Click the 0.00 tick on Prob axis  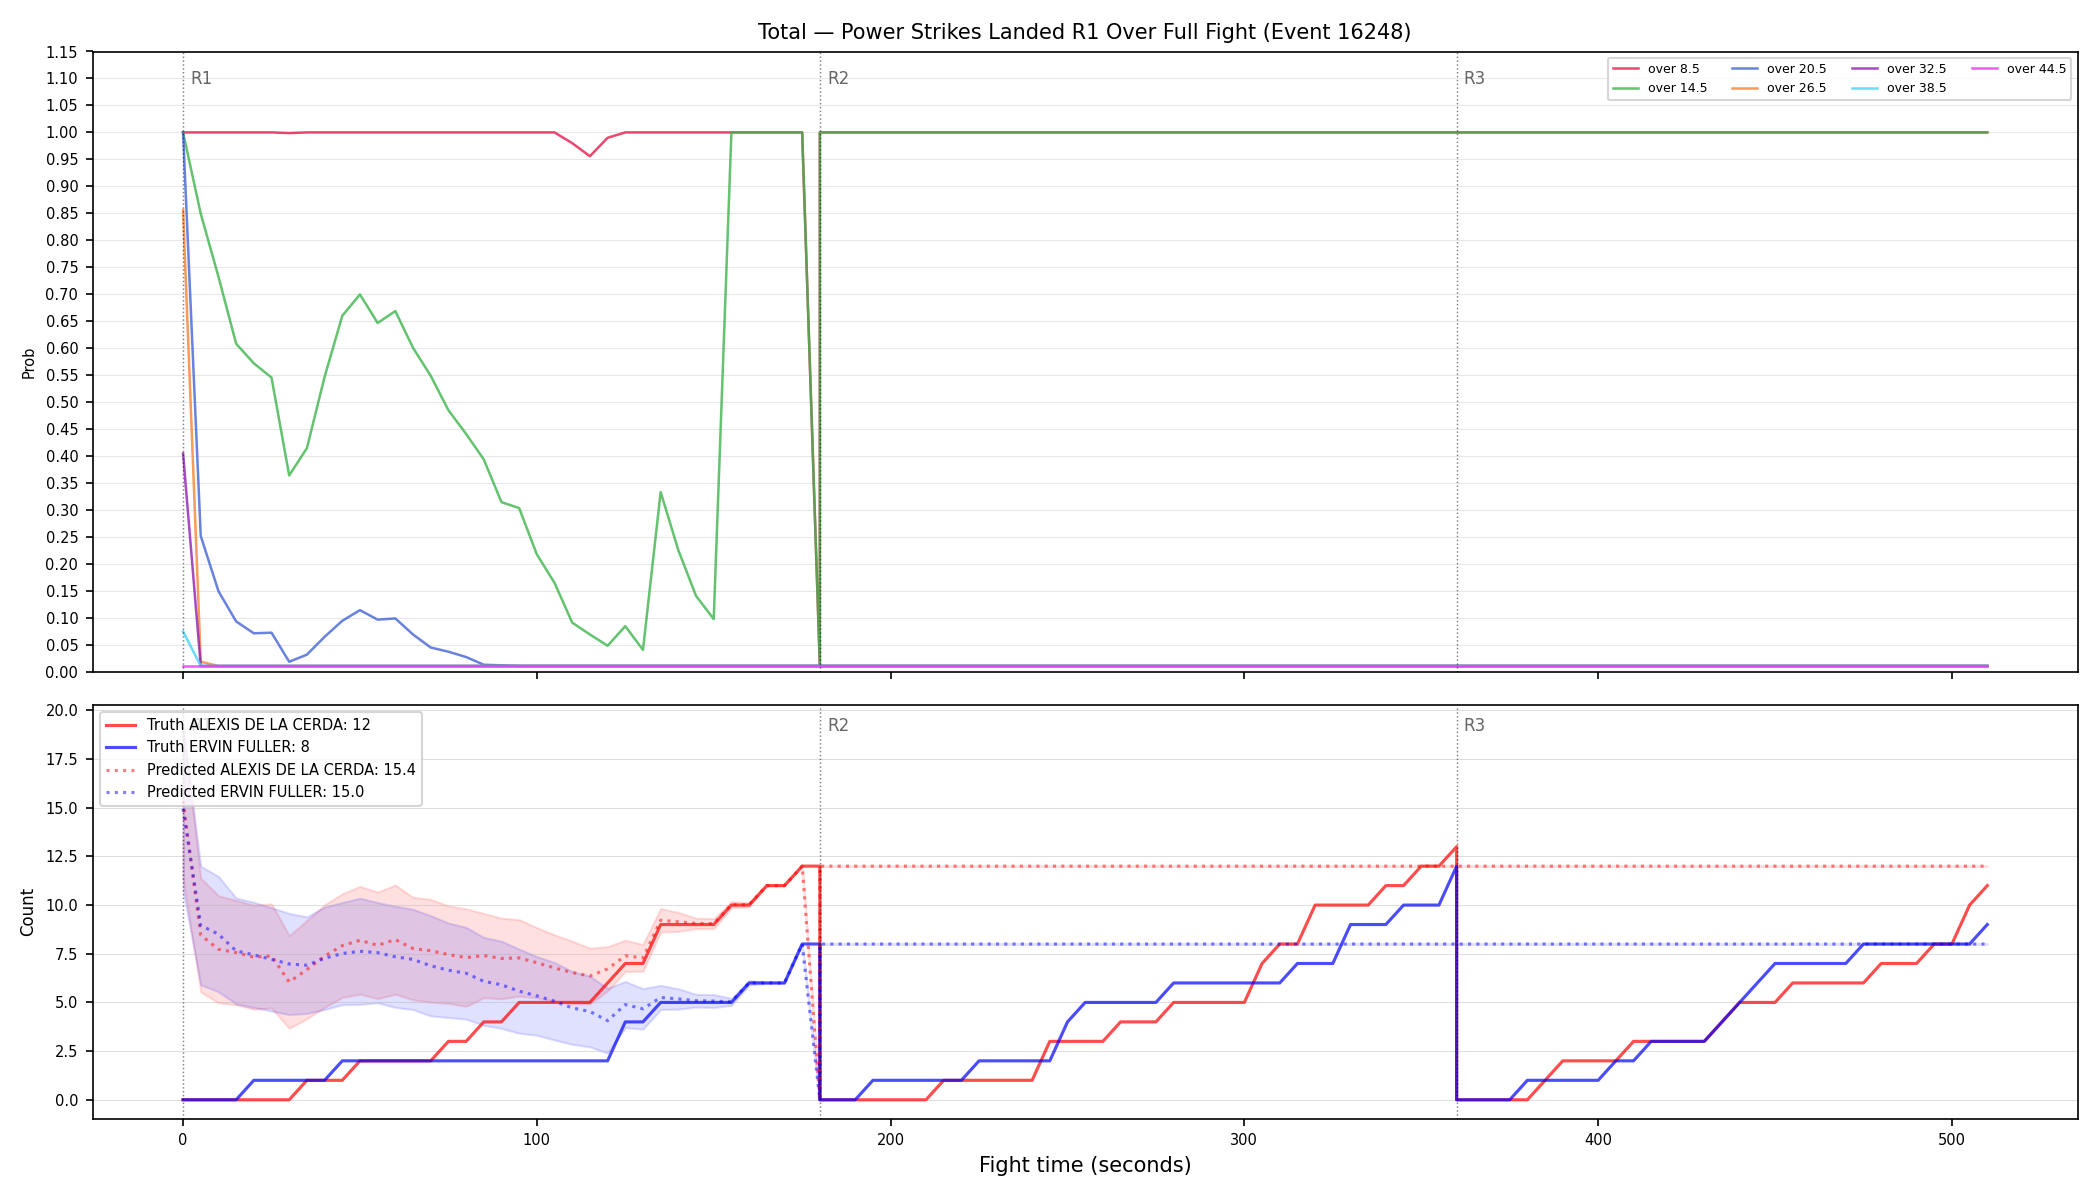[62, 673]
